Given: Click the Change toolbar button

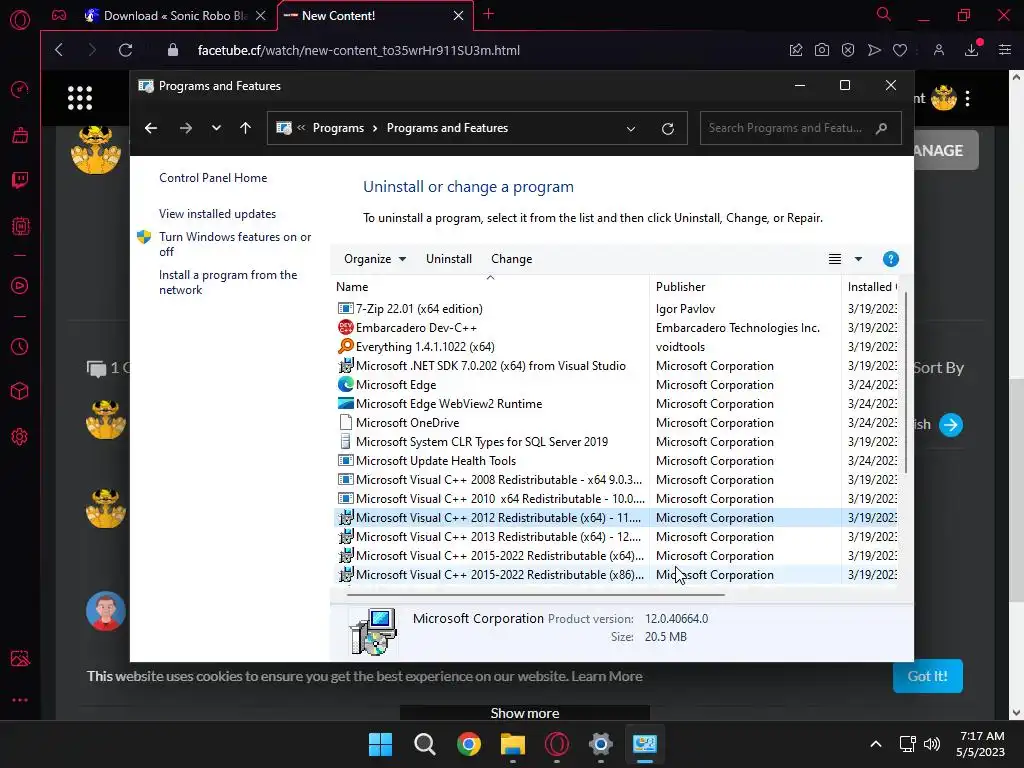Looking at the screenshot, I should click(x=511, y=259).
